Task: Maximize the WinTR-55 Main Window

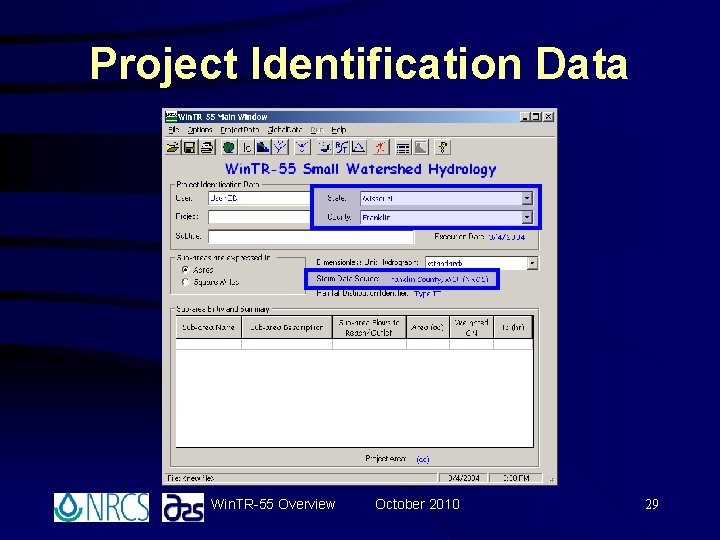Action: pos(536,117)
